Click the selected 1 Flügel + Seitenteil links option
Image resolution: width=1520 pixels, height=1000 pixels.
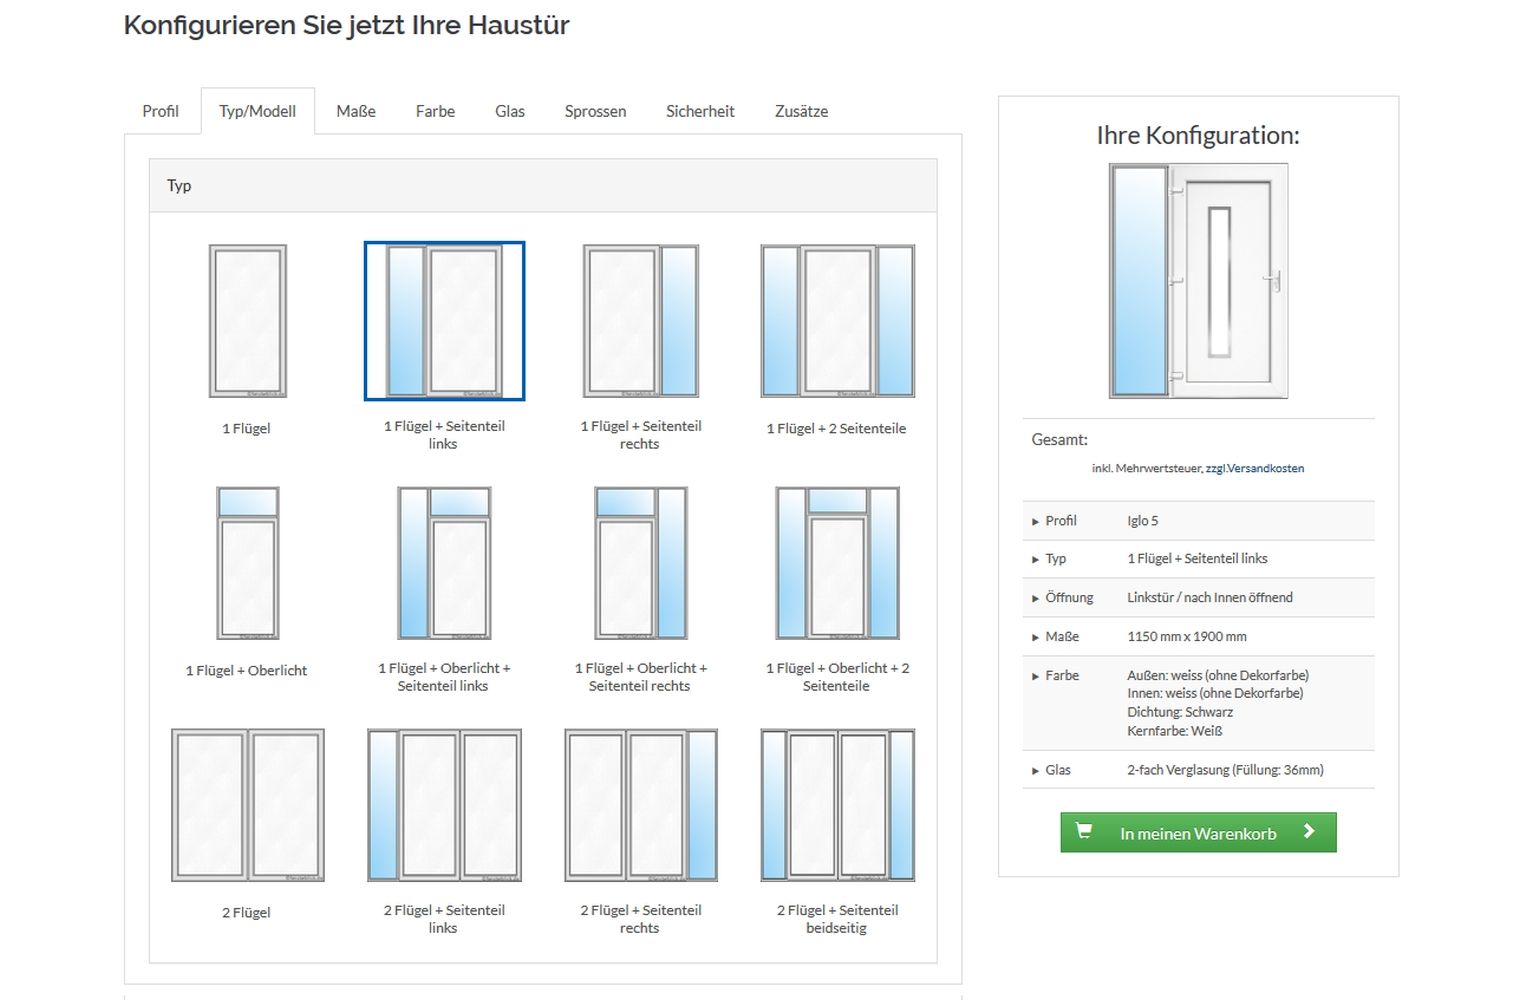click(x=444, y=321)
